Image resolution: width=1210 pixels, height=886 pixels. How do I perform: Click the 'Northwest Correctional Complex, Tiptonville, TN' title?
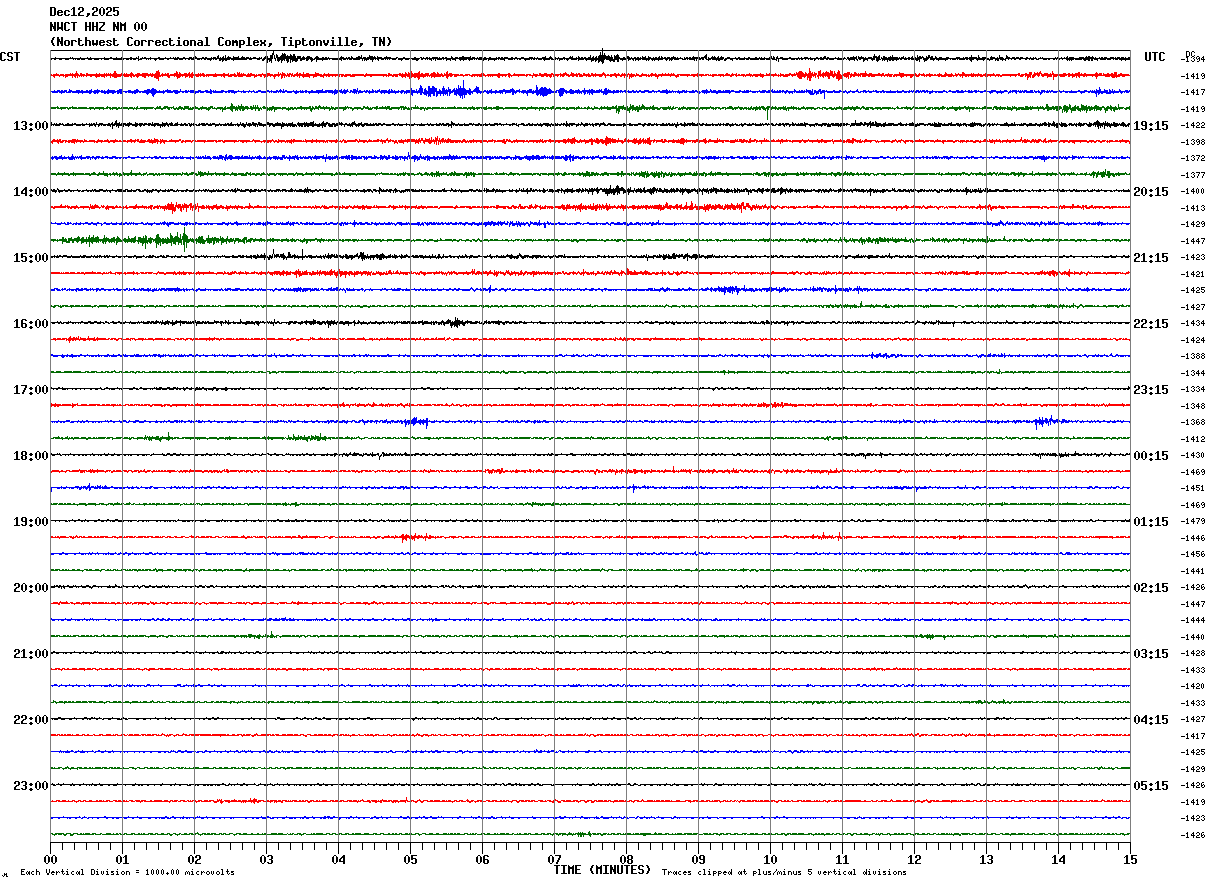(221, 42)
